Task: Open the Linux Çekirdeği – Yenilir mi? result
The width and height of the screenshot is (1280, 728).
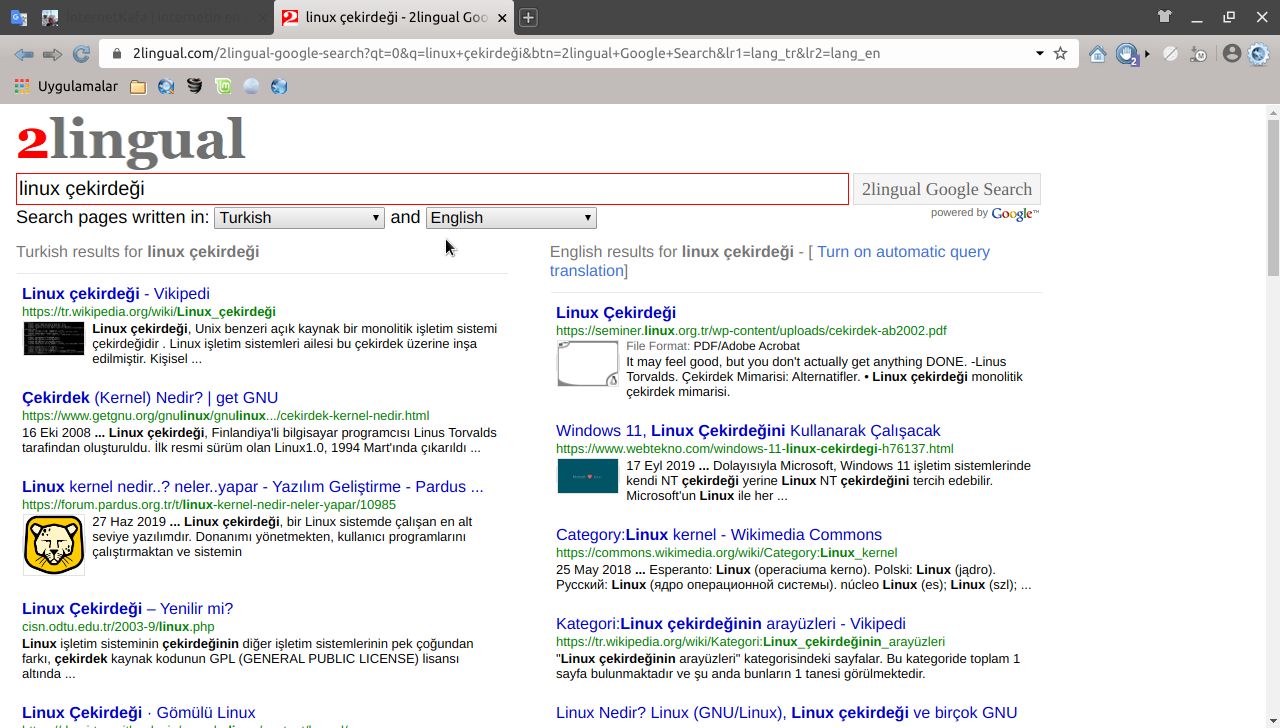Action: tap(127, 608)
